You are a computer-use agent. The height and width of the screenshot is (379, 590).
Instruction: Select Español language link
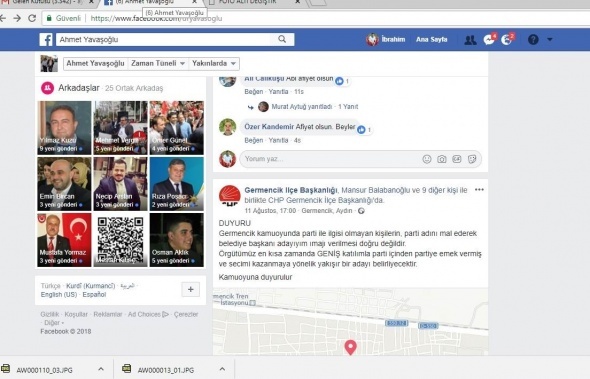coord(94,295)
